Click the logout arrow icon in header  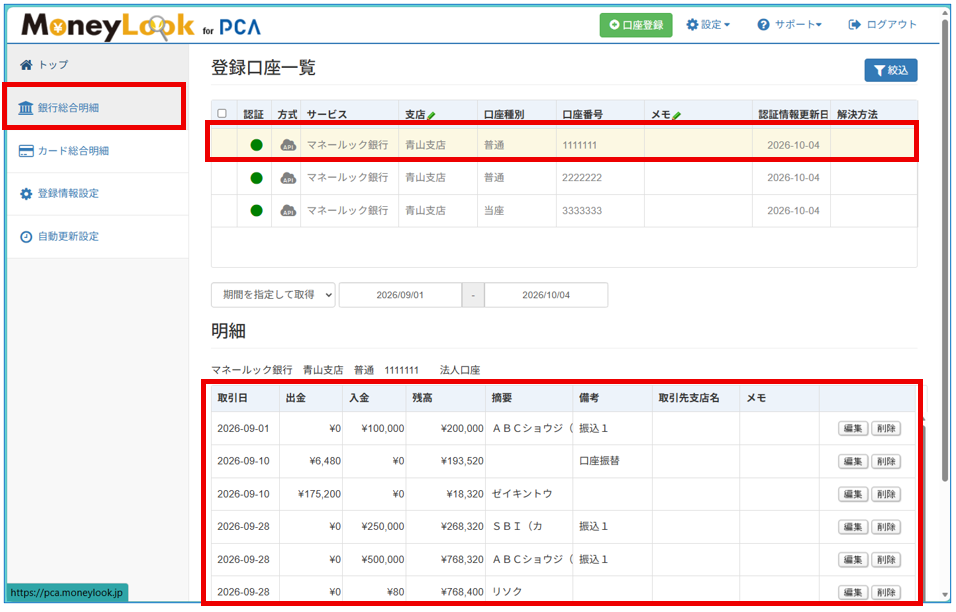point(855,24)
